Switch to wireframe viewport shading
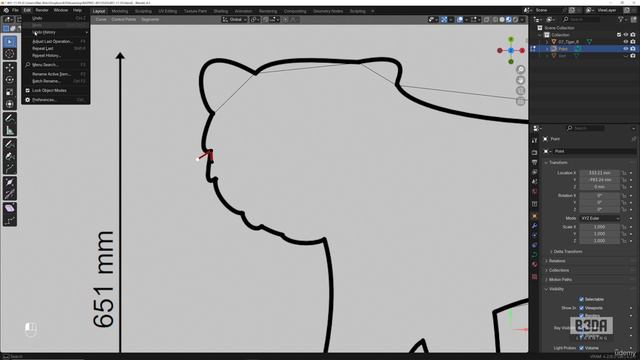The width and height of the screenshot is (640, 360). point(495,20)
